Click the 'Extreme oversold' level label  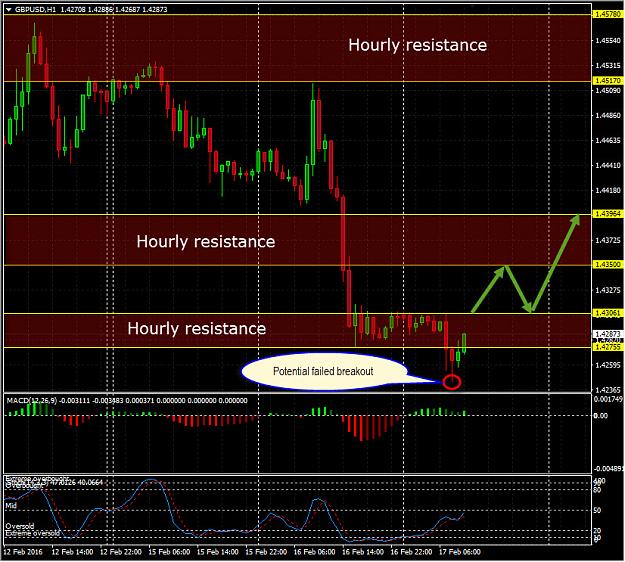click(x=33, y=533)
